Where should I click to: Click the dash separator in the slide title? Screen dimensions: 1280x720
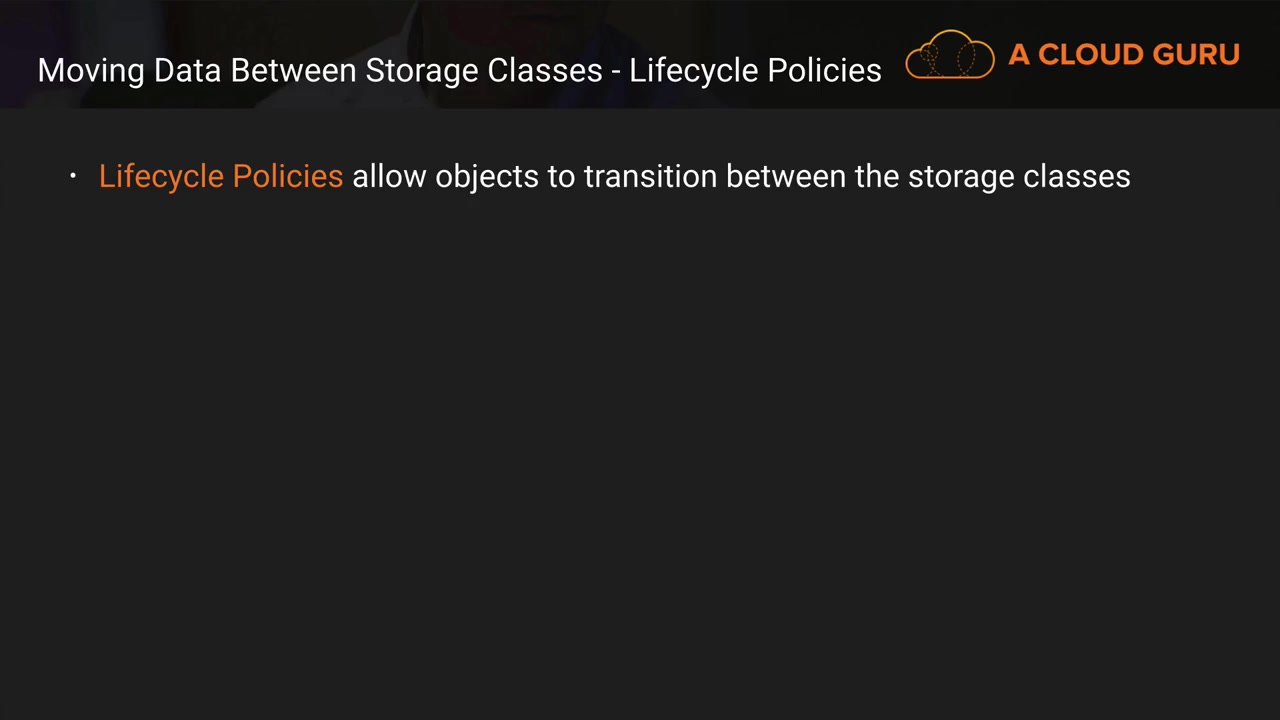(616, 72)
